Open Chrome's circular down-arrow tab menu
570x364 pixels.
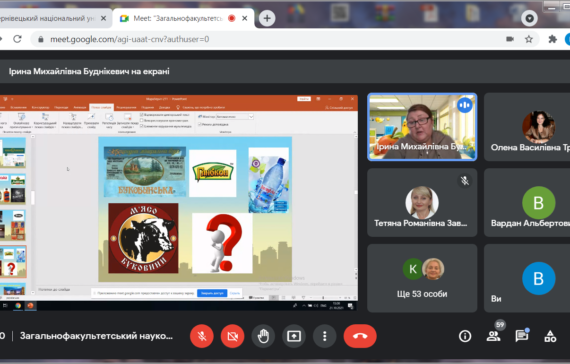(x=529, y=18)
